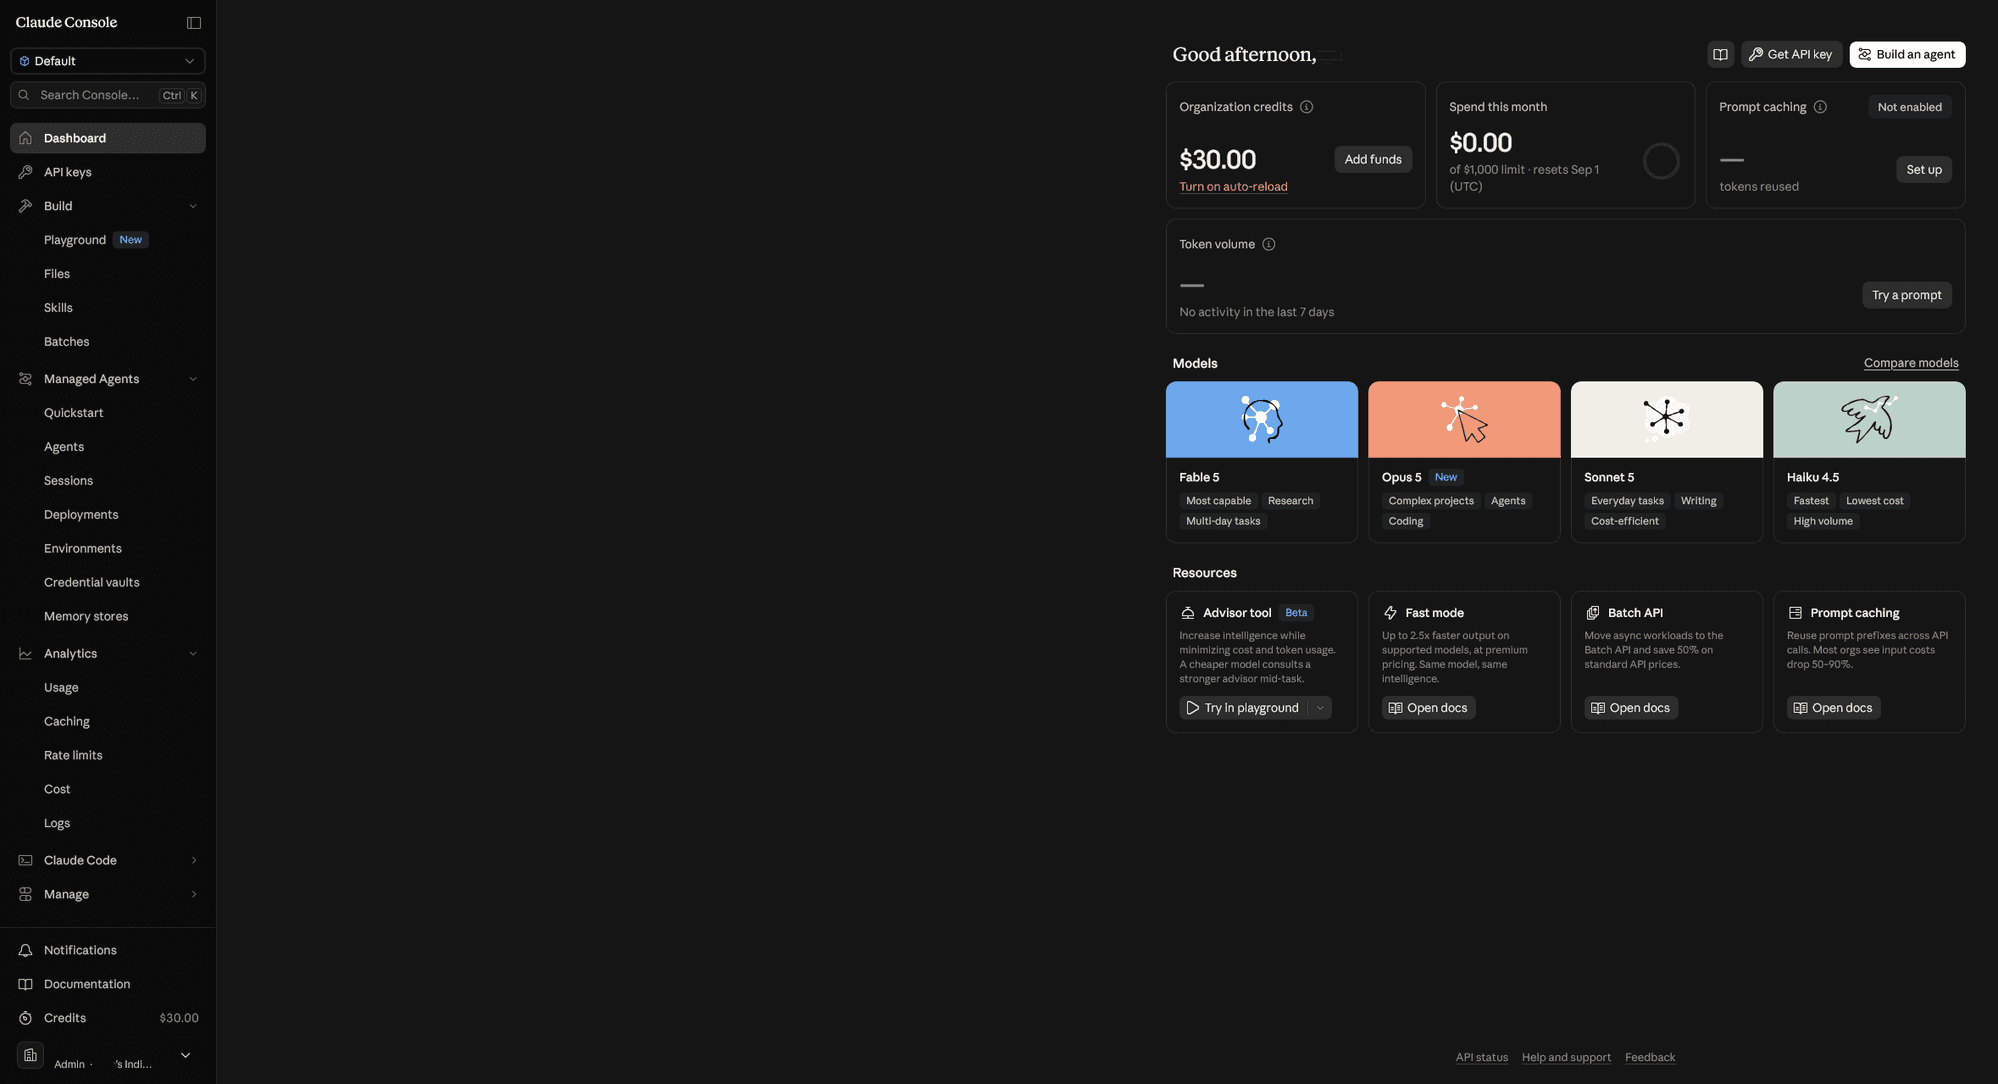Viewport: 1998px width, 1084px height.
Task: Click the API keys key icon
Action: 26,172
